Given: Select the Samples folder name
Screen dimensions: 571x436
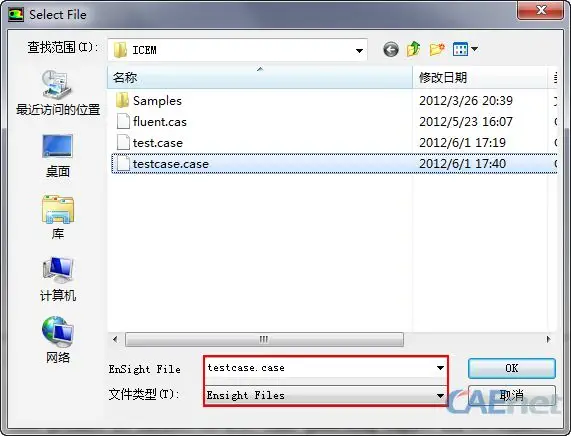Looking at the screenshot, I should [157, 101].
